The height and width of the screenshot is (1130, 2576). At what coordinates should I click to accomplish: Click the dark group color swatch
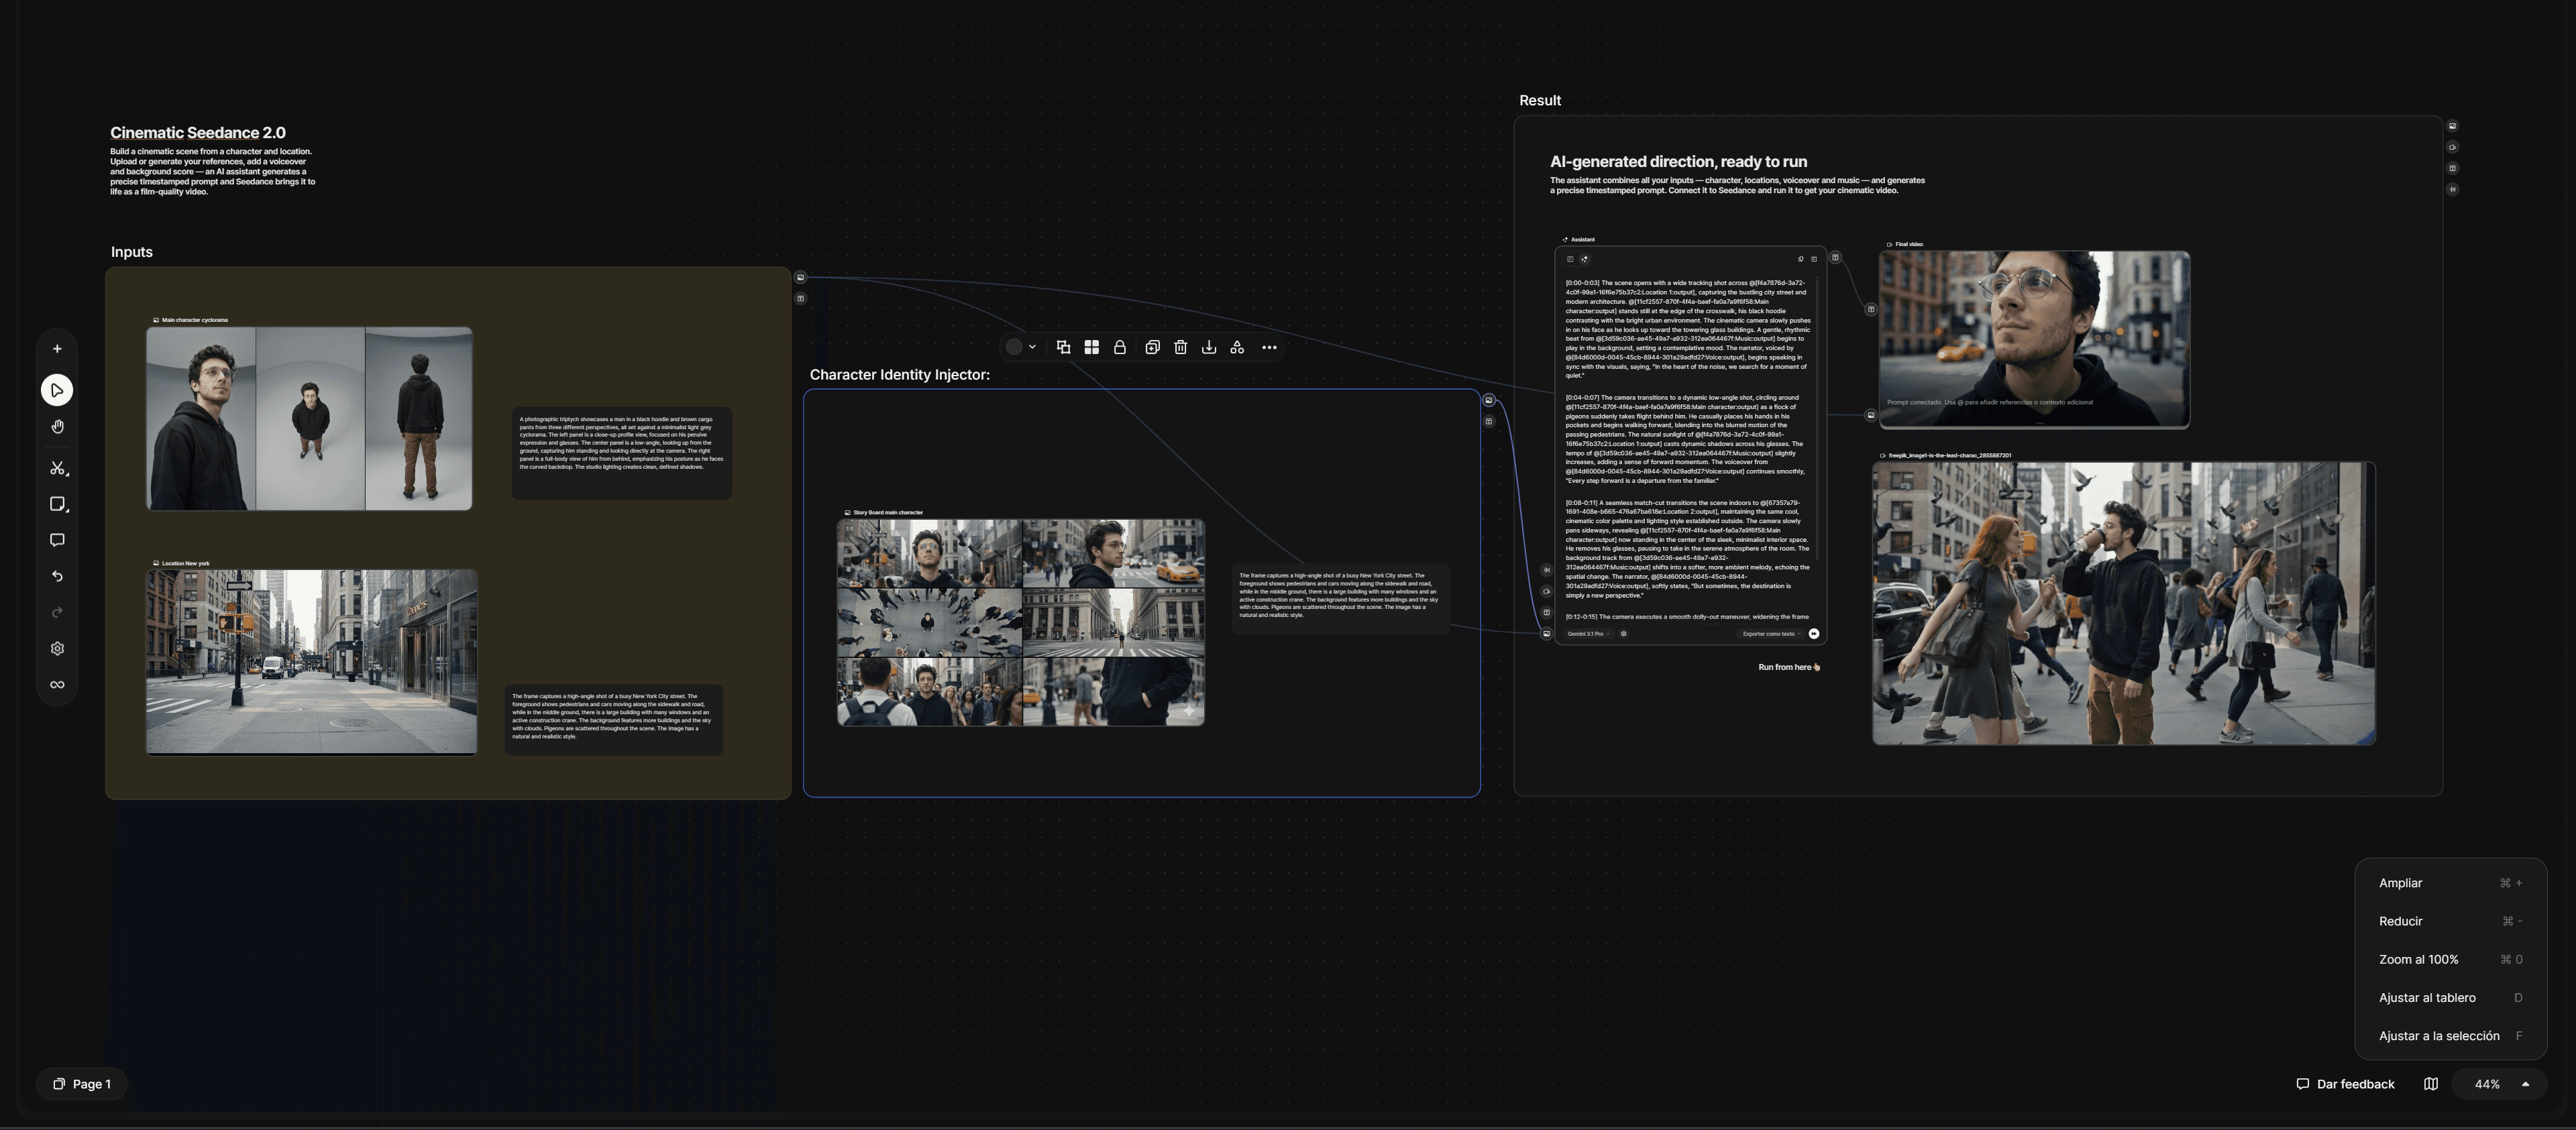coord(1014,347)
